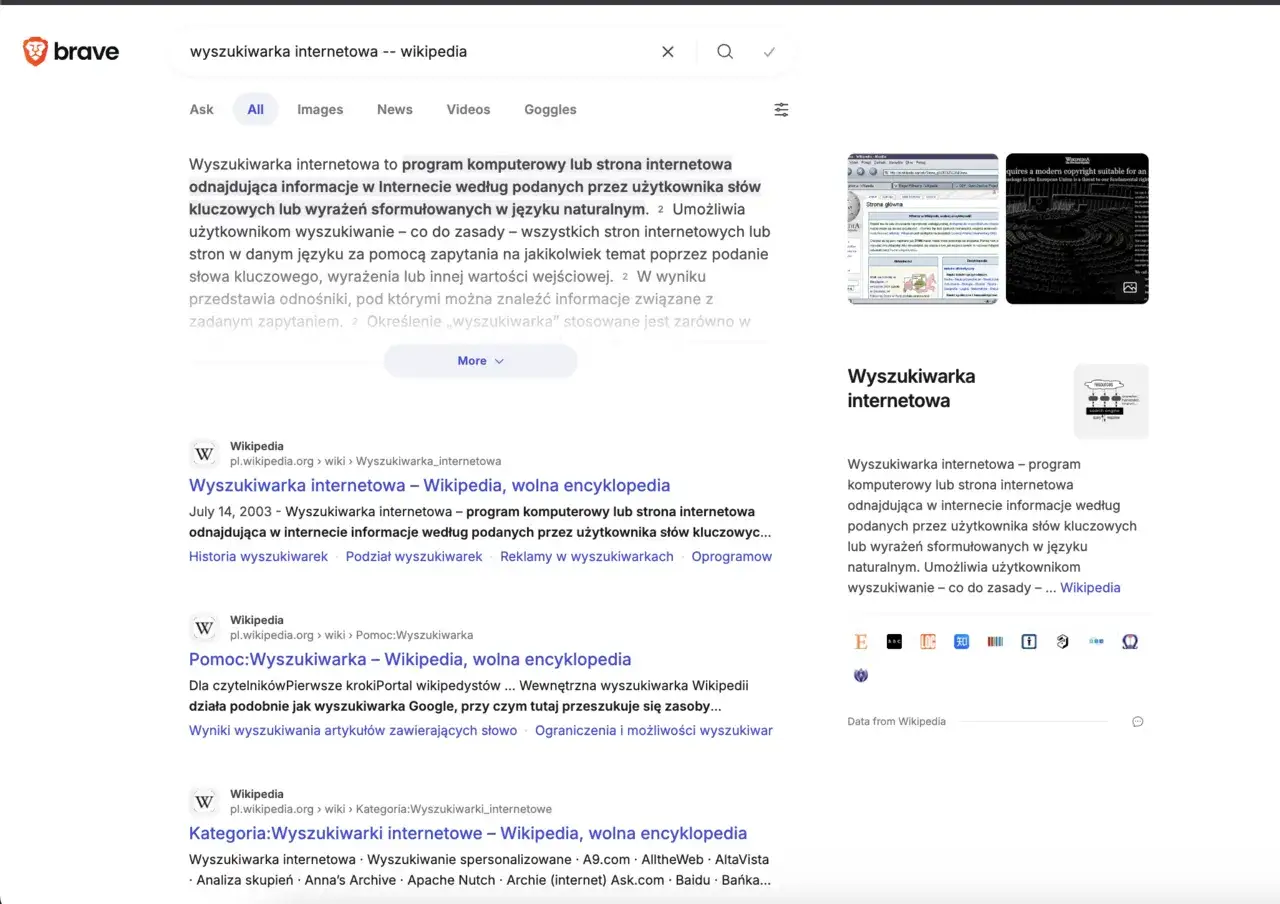The width and height of the screenshot is (1280, 904).
Task: Switch to the Goggles tab
Action: tap(551, 110)
